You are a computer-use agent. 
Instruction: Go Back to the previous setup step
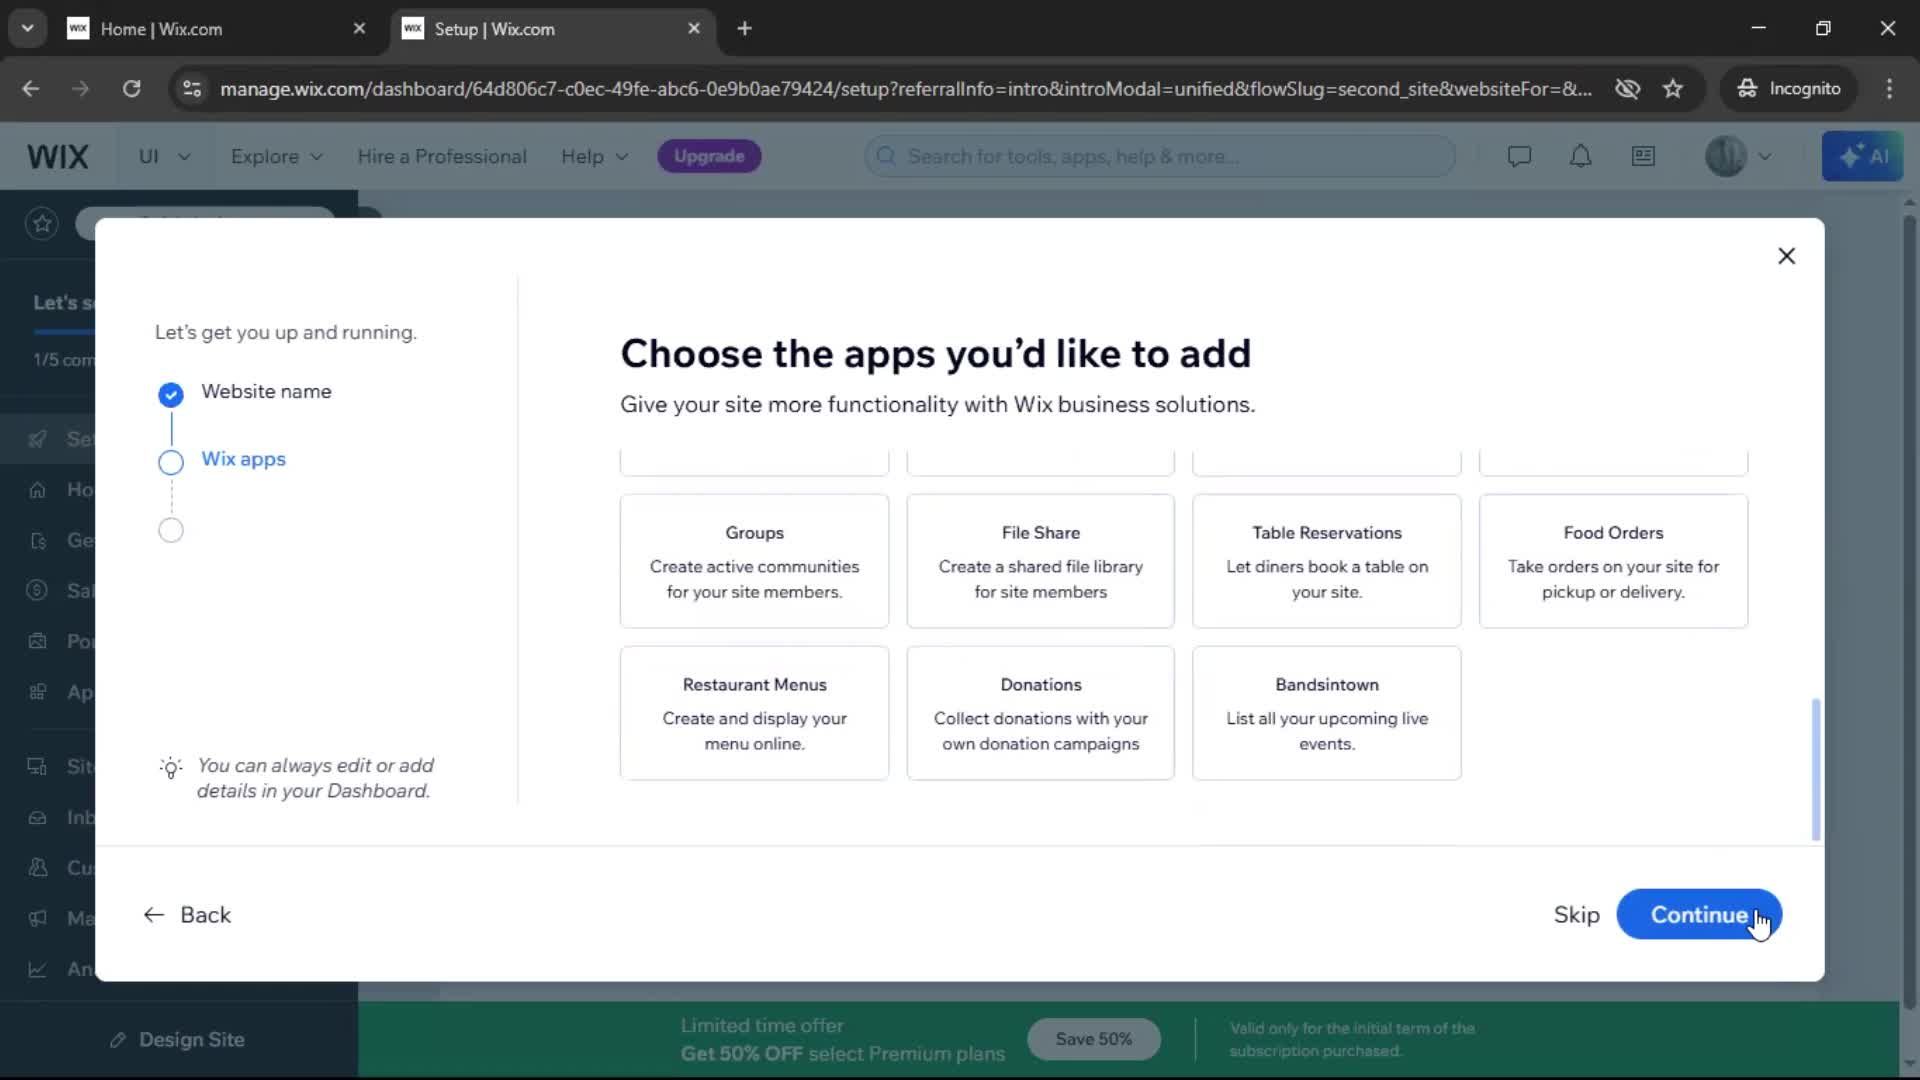[x=187, y=914]
